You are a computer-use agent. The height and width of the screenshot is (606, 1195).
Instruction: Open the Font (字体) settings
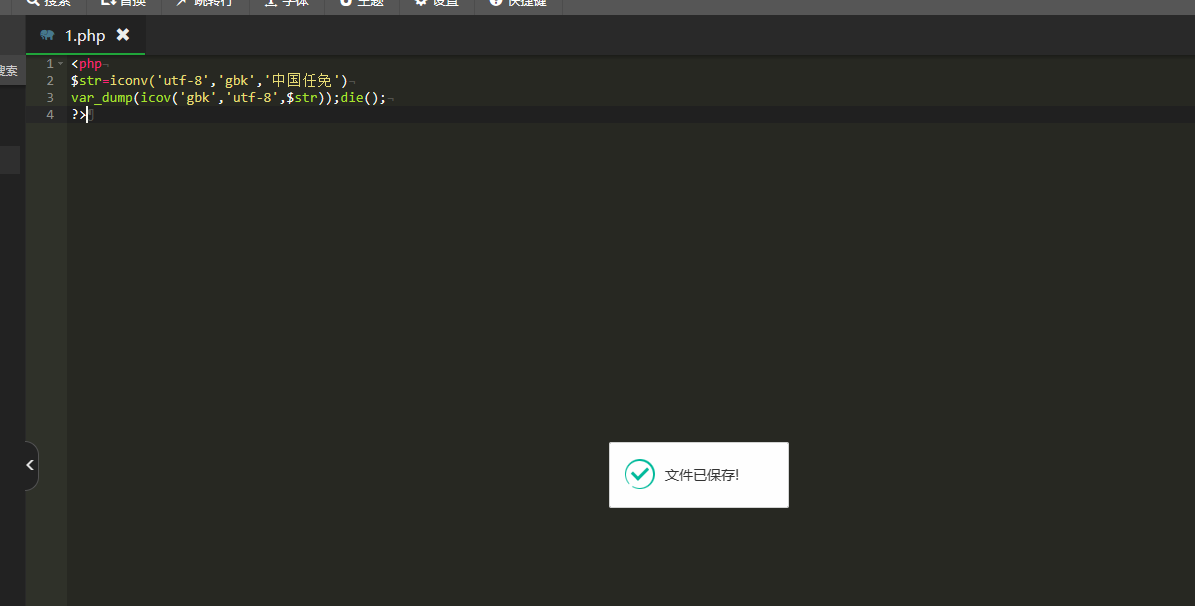click(x=286, y=4)
